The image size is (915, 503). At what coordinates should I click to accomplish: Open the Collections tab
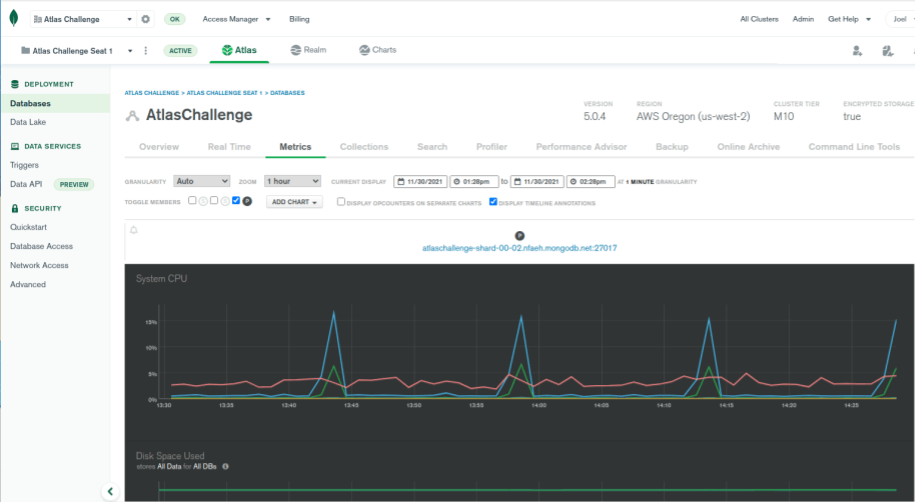click(364, 147)
